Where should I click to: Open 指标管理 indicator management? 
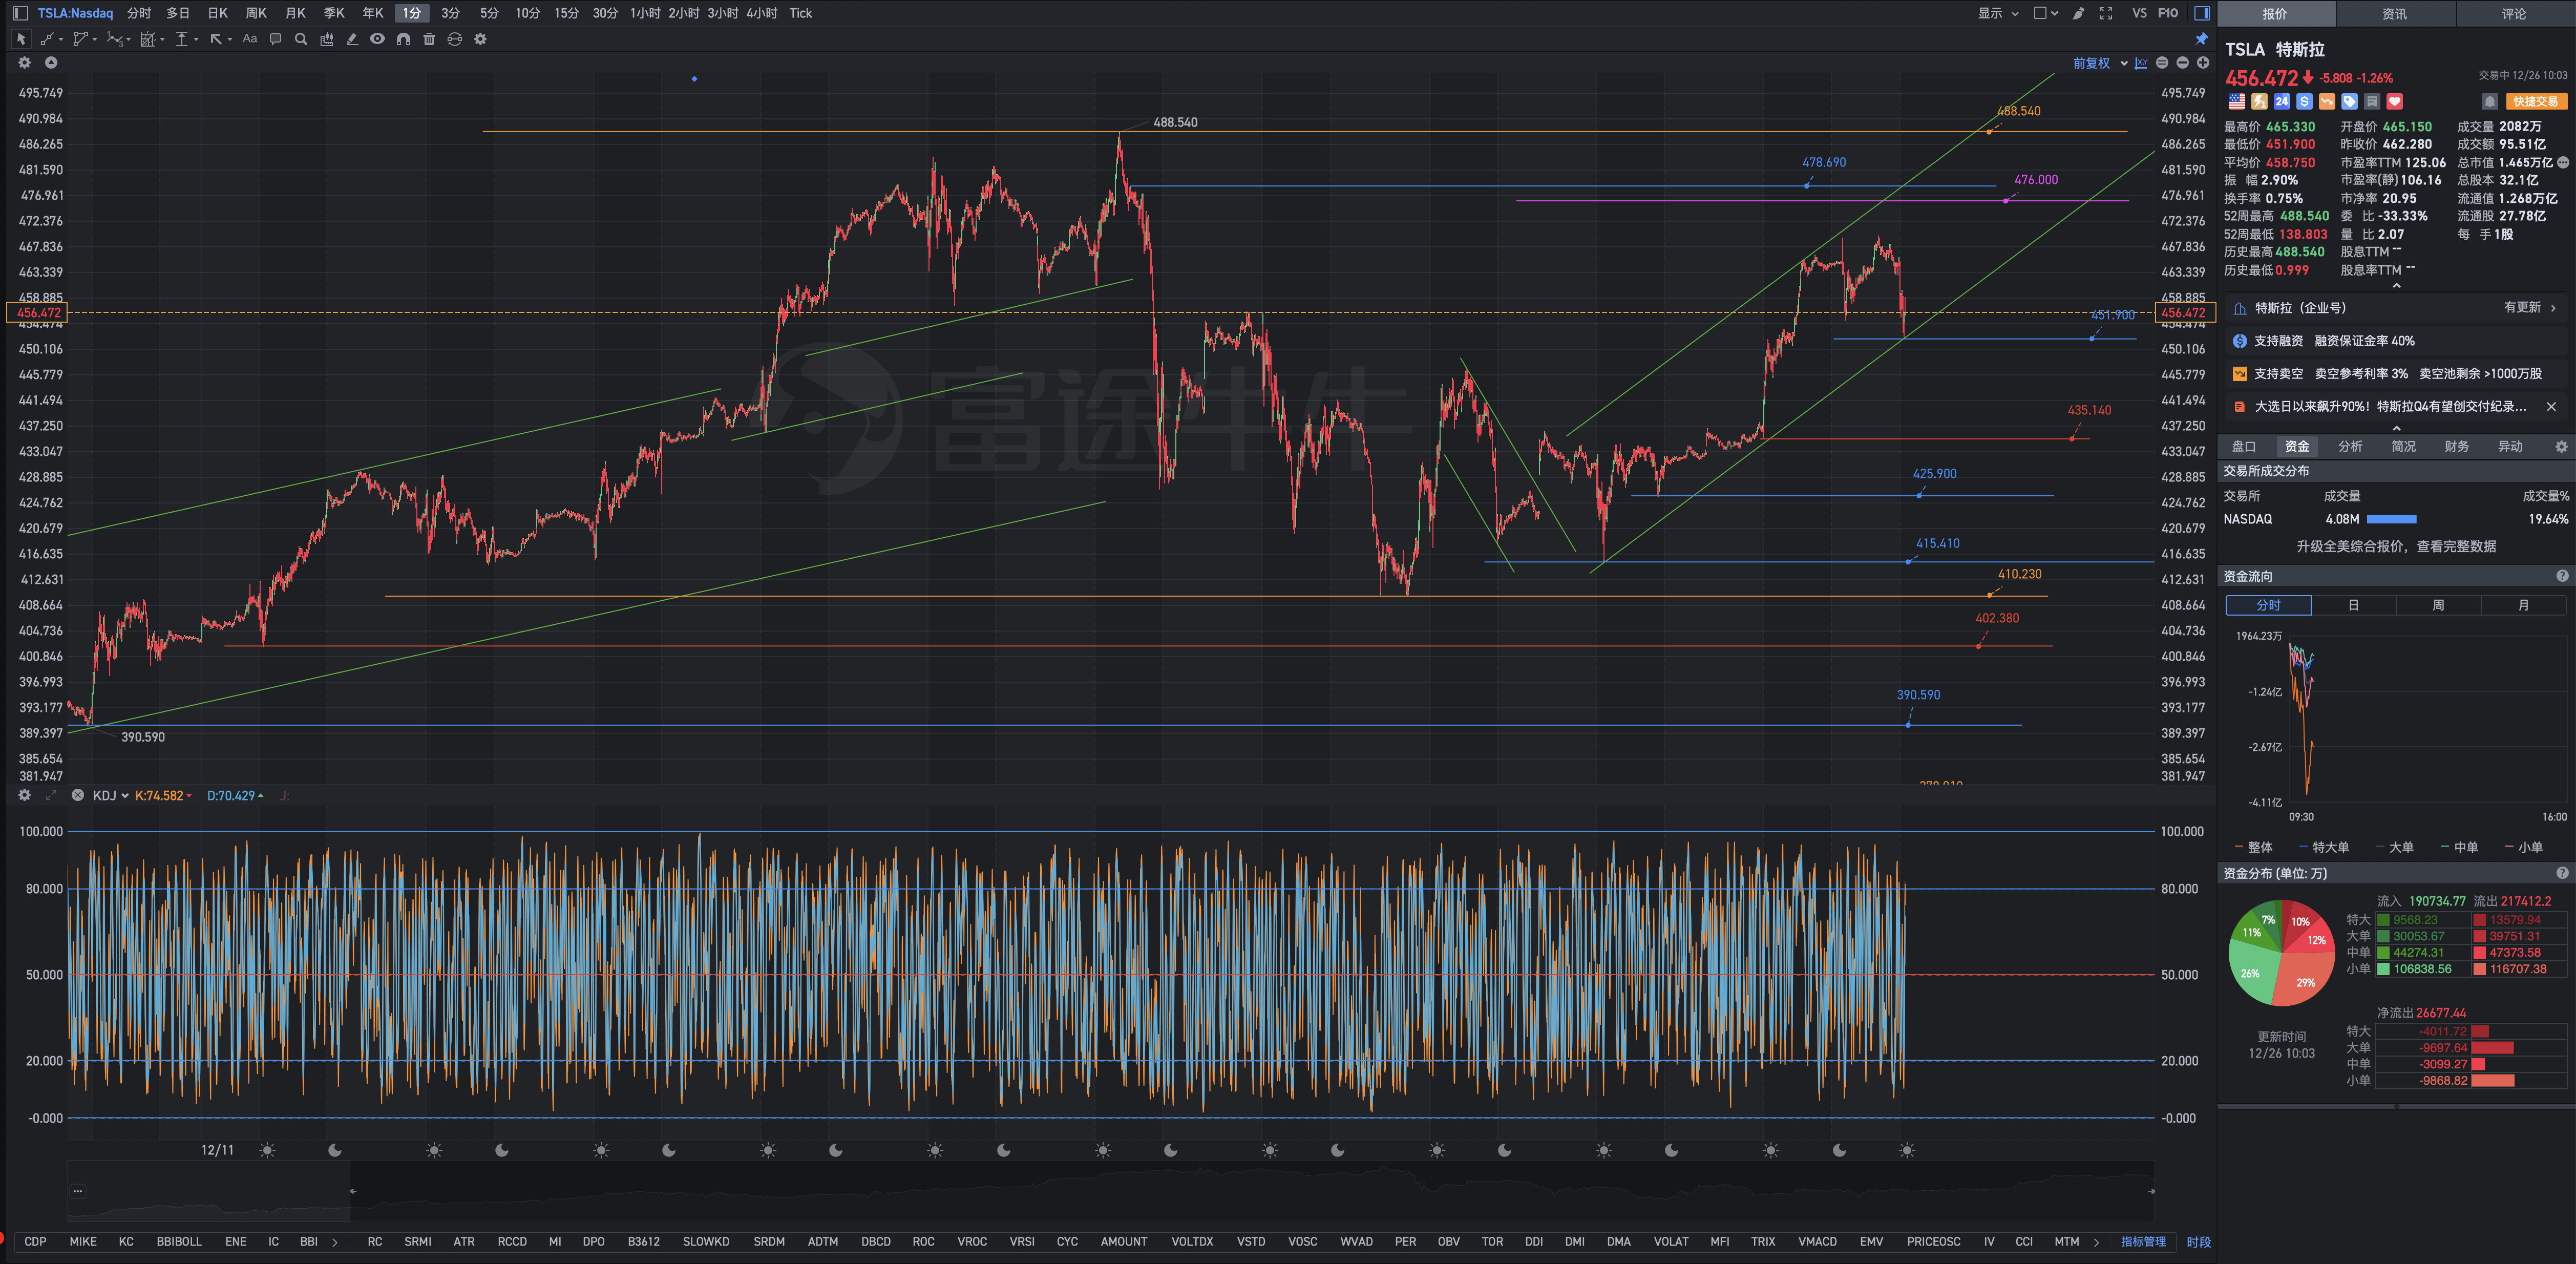click(2143, 1242)
